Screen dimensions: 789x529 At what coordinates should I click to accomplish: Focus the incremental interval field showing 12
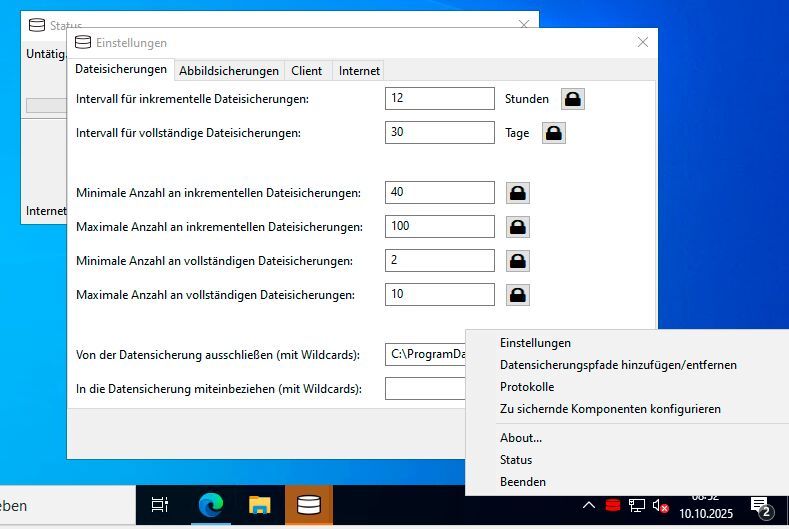click(x=440, y=99)
